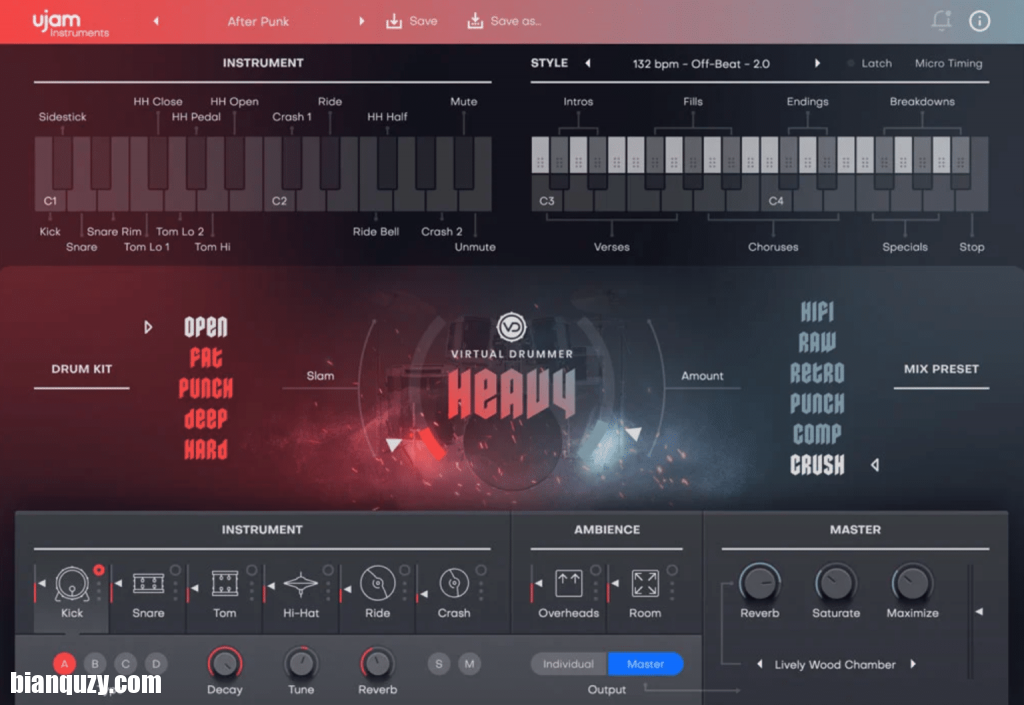Viewport: 1024px width, 705px height.
Task: Click the Mute M button
Action: (x=469, y=664)
